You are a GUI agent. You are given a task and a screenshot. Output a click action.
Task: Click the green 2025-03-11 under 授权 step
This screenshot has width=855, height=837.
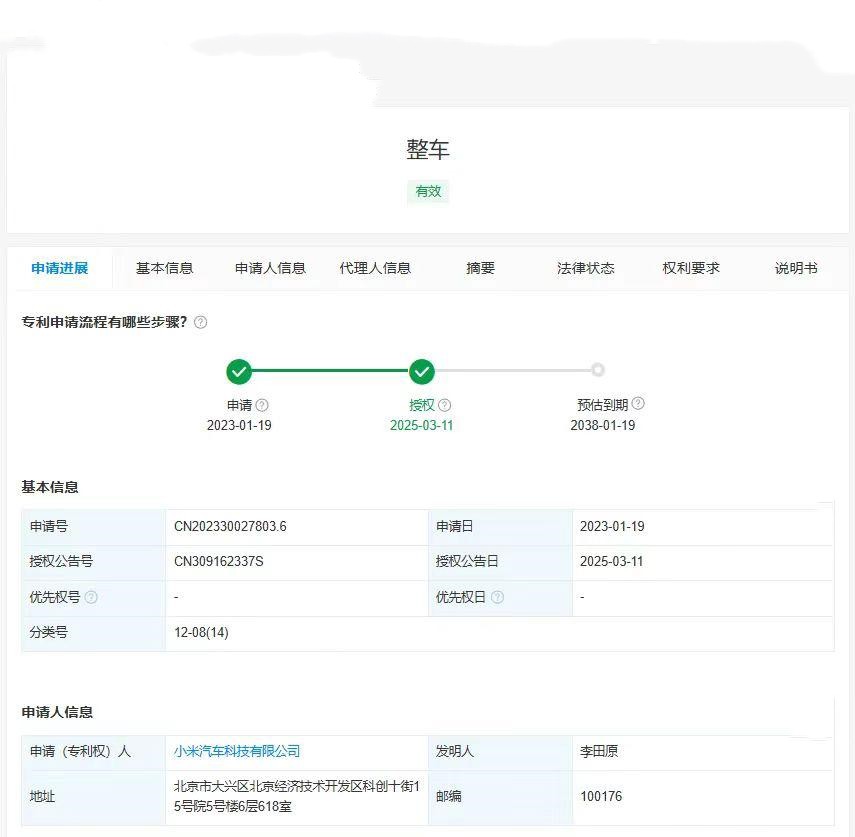[x=422, y=425]
